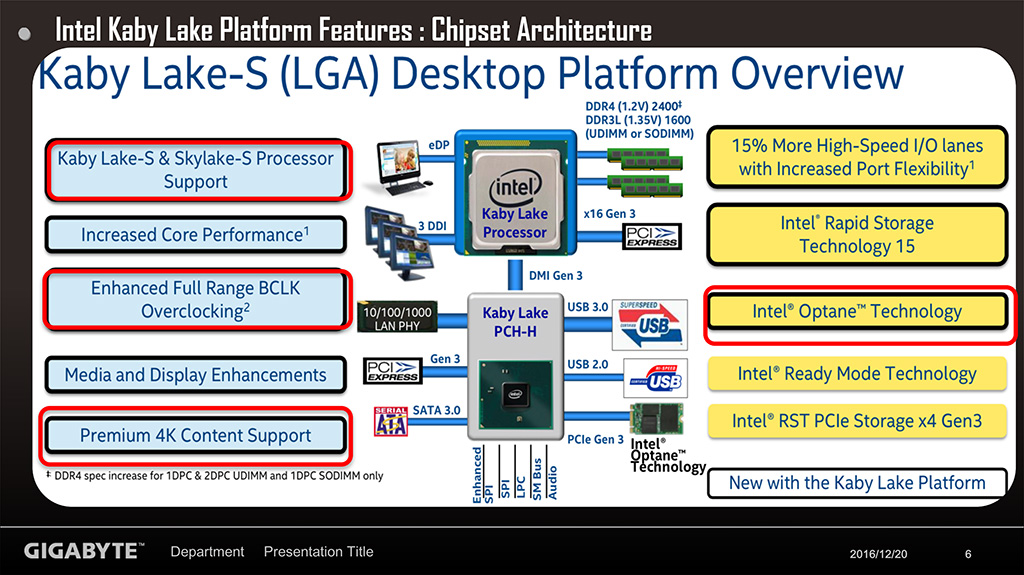Viewport: 1024px width, 575px height.
Task: Click the lower DDR memory module image
Action: [645, 186]
